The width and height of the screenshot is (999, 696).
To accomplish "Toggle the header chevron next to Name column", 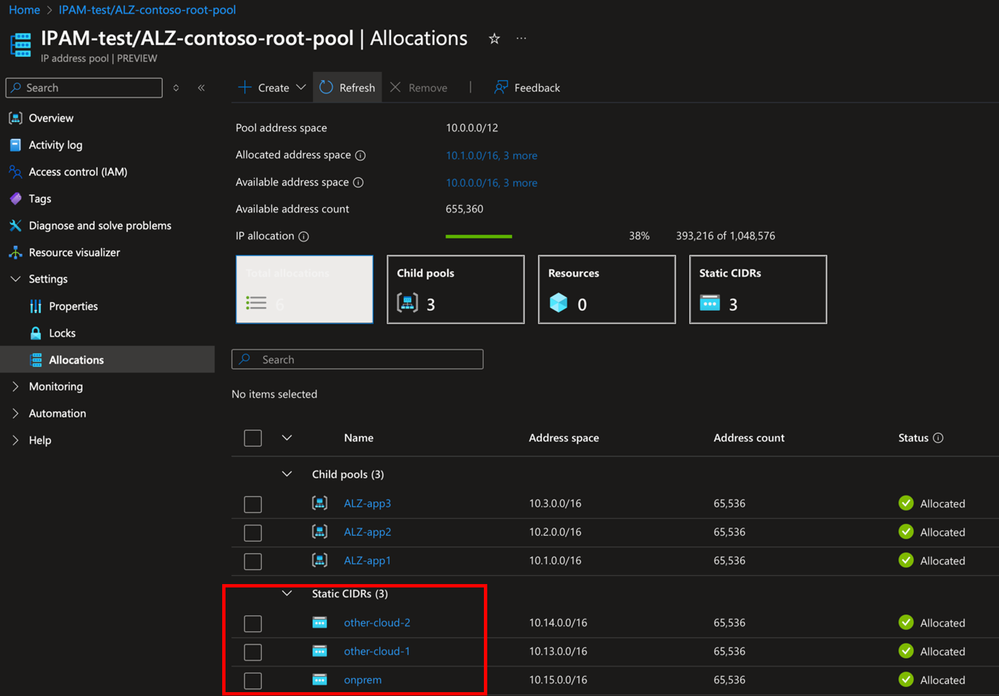I will pyautogui.click(x=287, y=438).
